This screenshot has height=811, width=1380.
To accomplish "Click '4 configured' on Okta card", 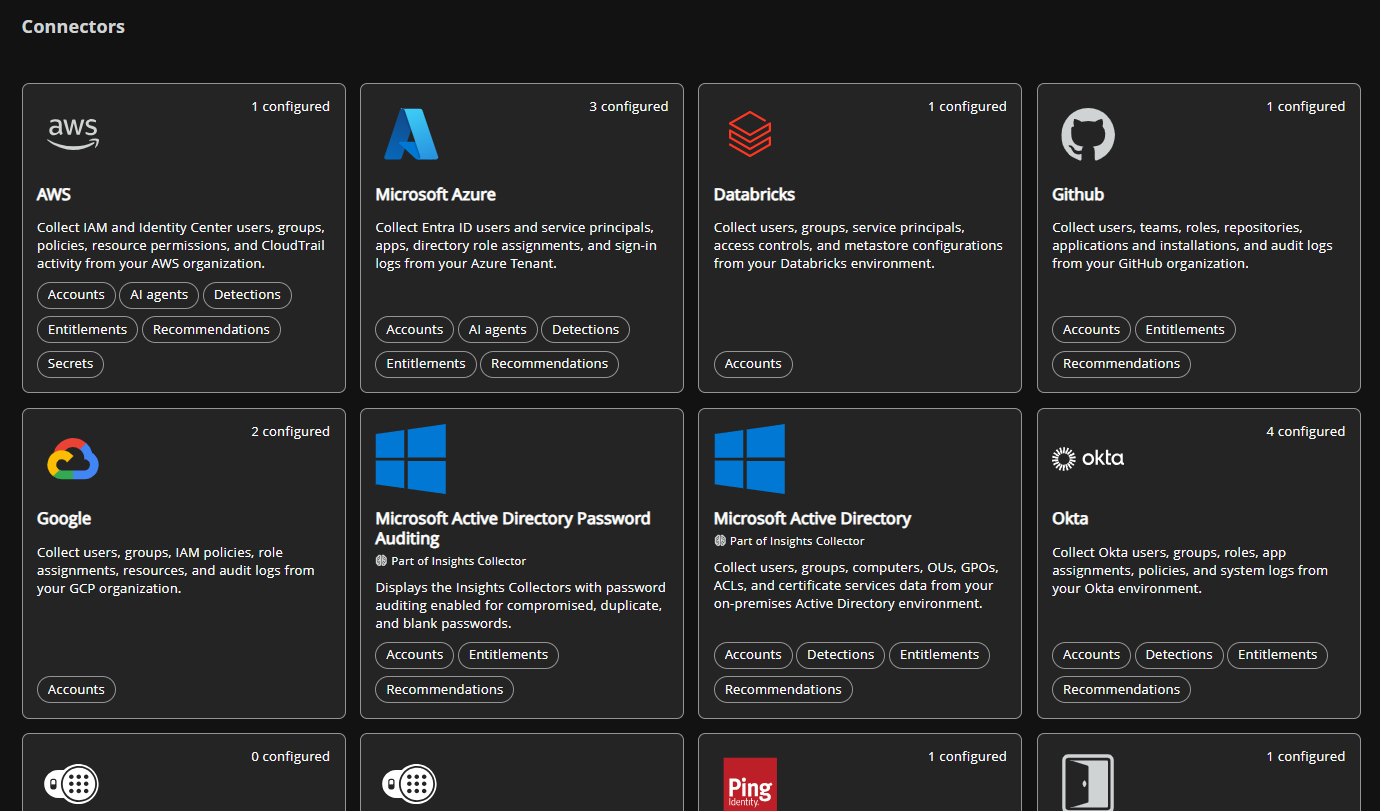I will [x=1305, y=431].
